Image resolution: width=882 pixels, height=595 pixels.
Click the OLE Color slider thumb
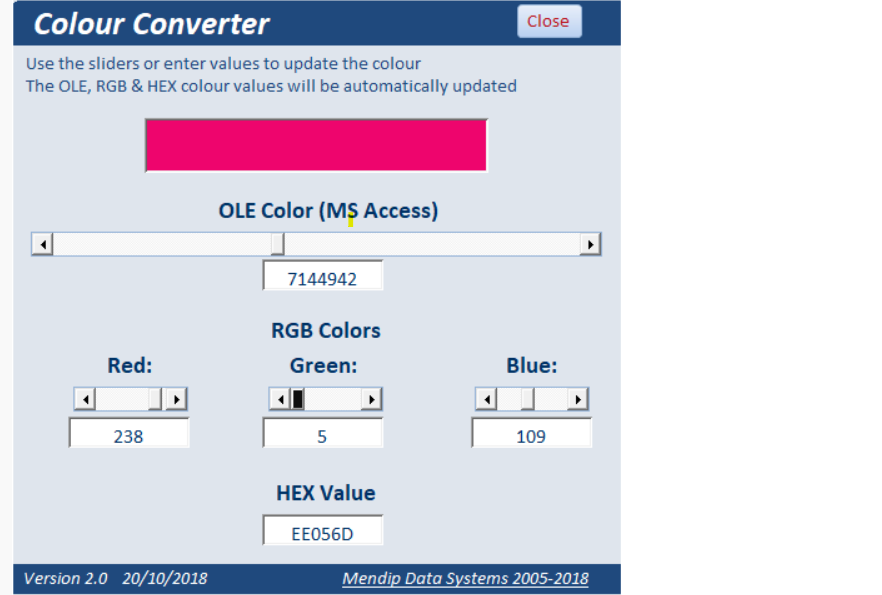pos(277,244)
